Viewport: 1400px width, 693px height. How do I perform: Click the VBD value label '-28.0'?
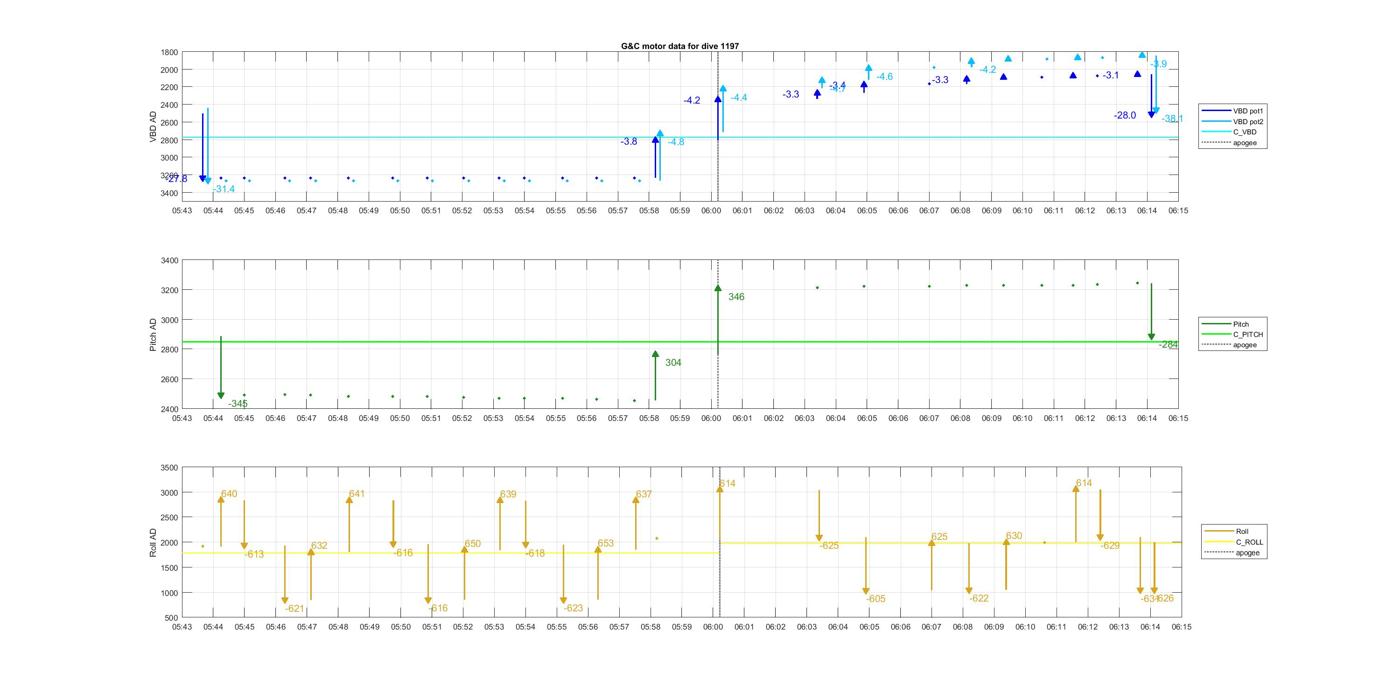[x=1125, y=116]
